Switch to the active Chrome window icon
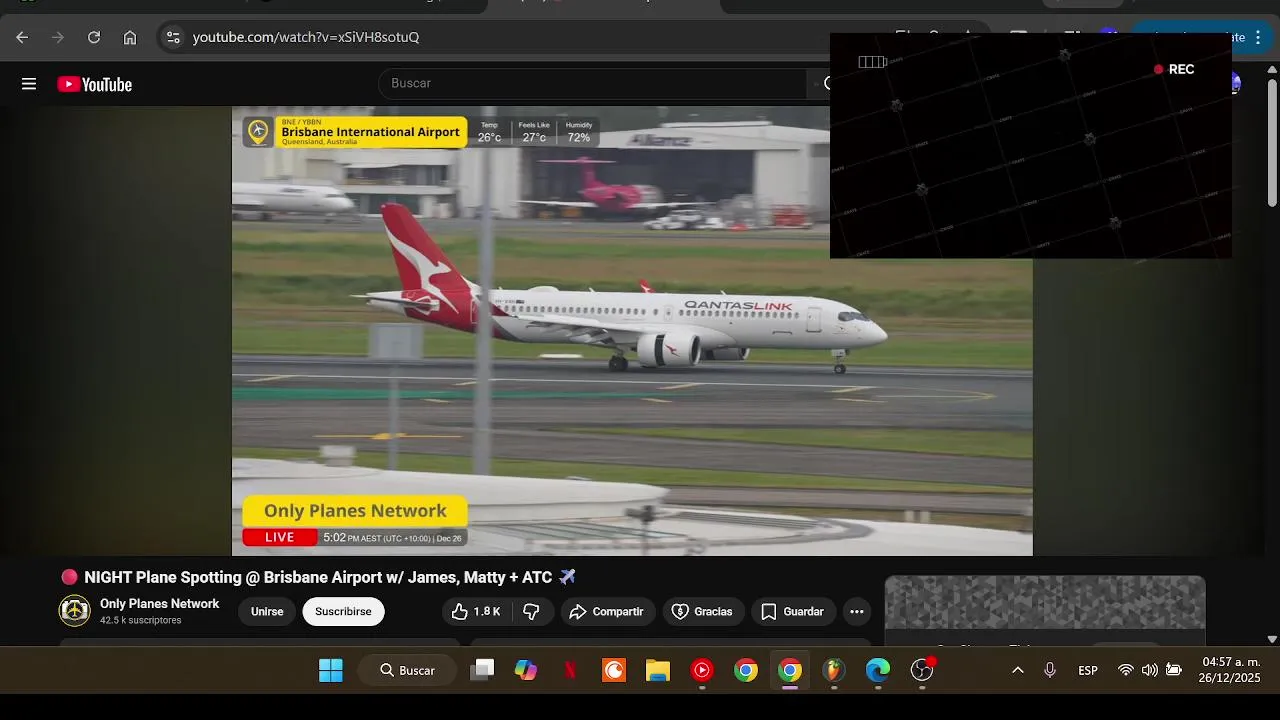Screen dimensions: 1280x720 (x=790, y=670)
